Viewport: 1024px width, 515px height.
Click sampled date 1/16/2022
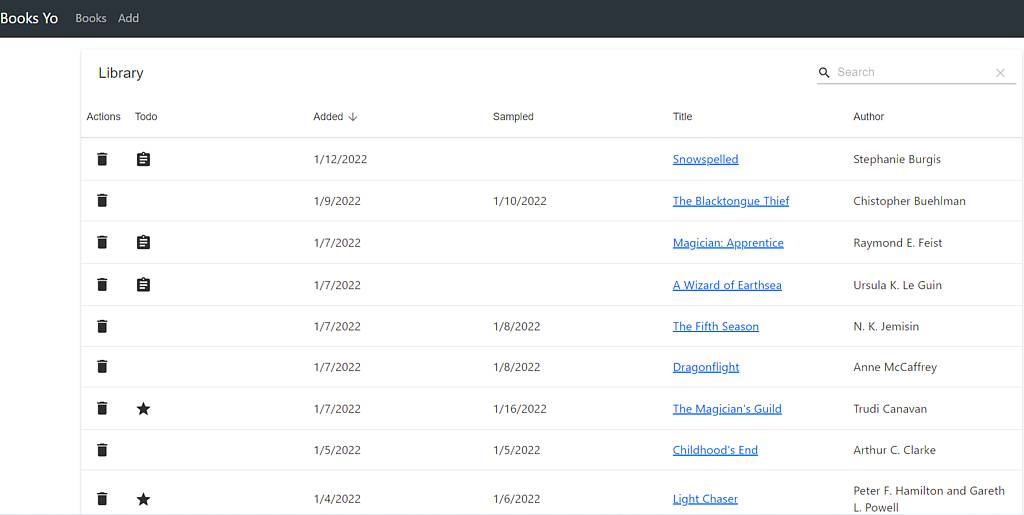click(x=520, y=409)
